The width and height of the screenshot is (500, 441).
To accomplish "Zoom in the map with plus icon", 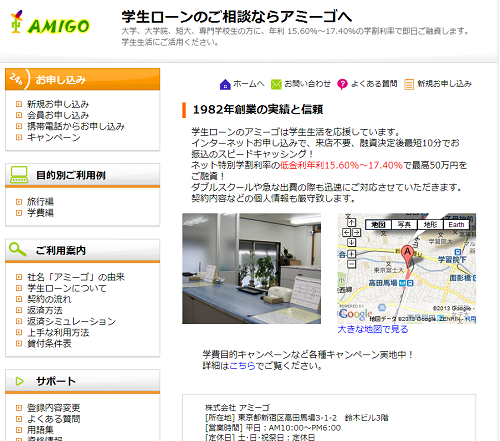I will point(351,254).
